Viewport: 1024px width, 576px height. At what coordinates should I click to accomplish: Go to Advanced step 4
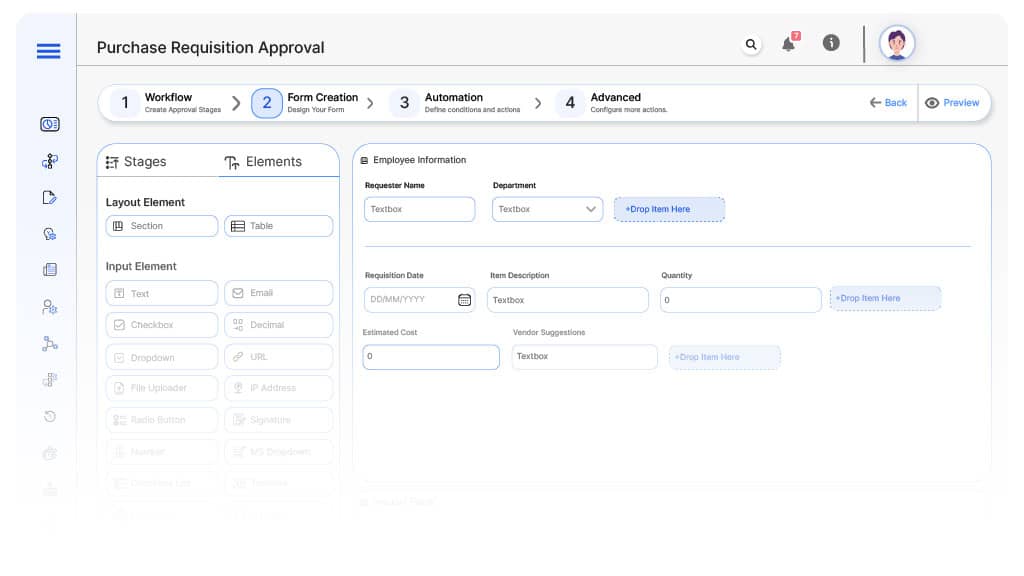click(x=611, y=103)
